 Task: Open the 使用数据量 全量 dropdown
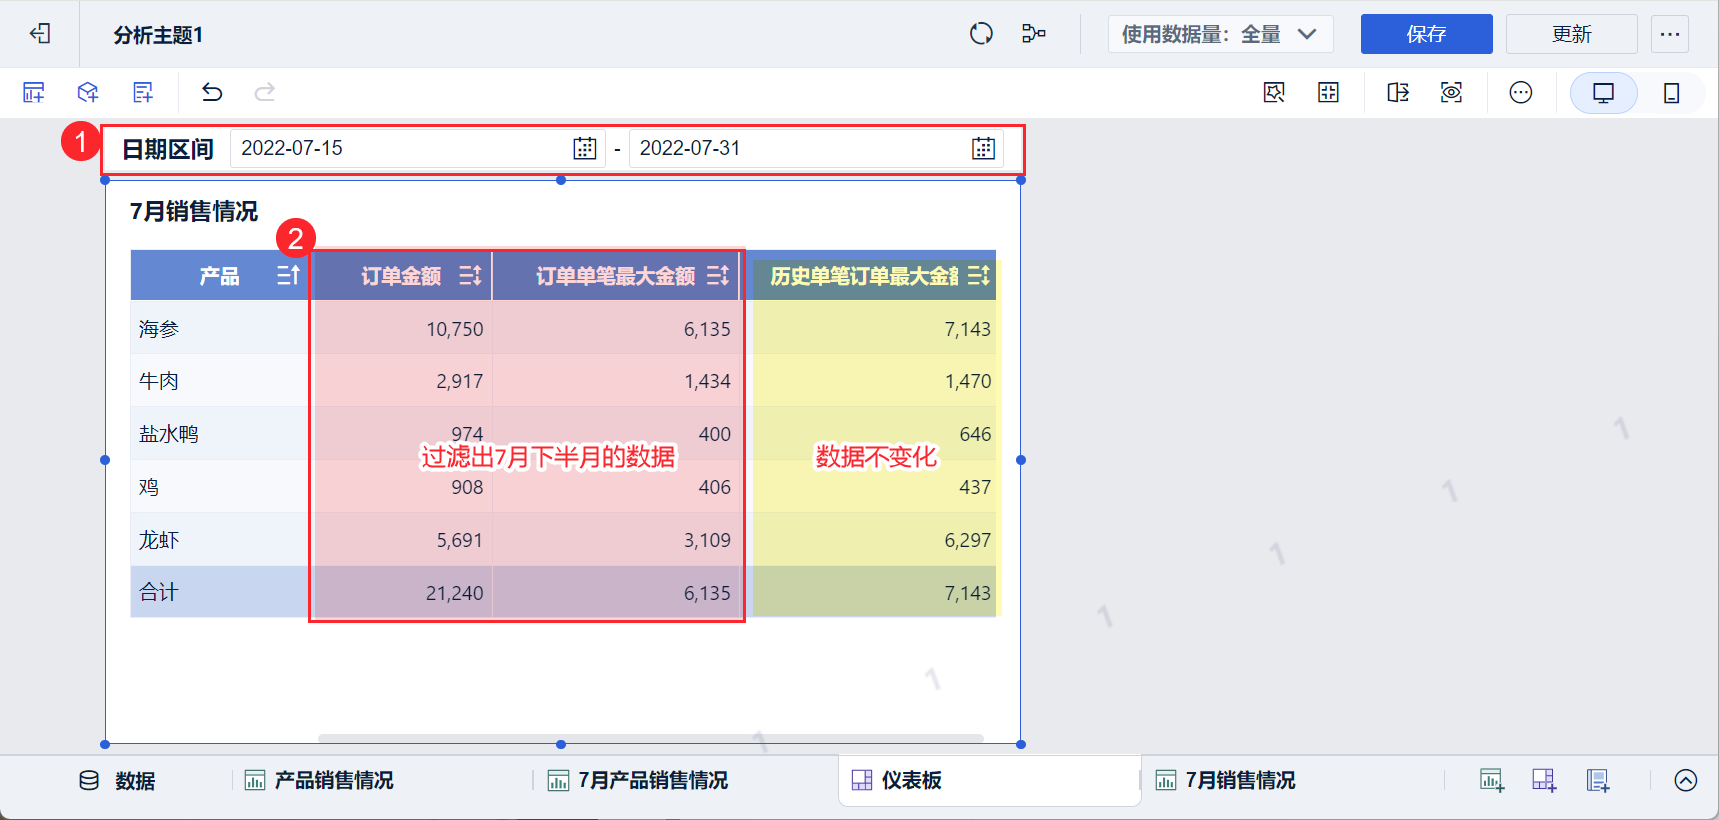coord(1220,34)
